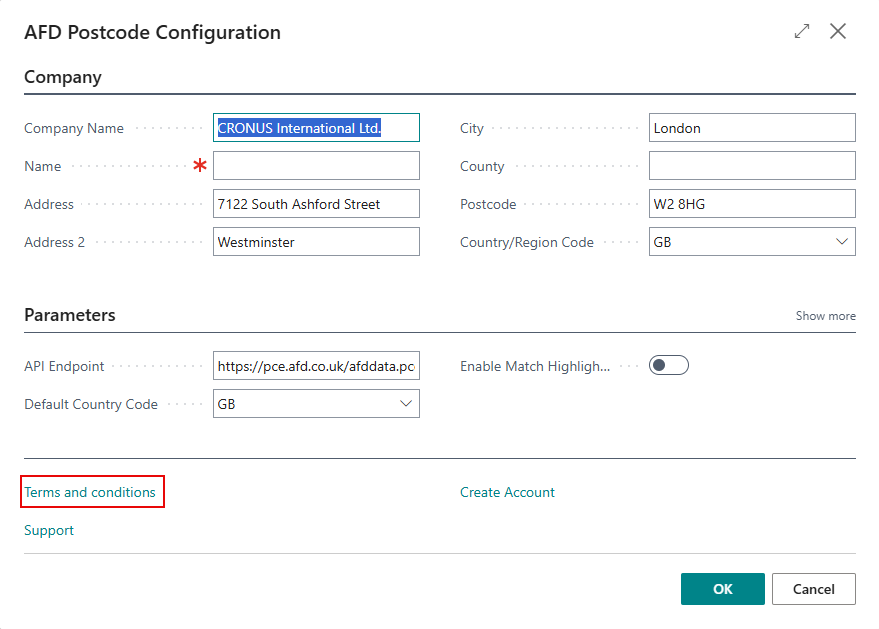
Task: Edit the City field showing London
Action: click(x=752, y=127)
